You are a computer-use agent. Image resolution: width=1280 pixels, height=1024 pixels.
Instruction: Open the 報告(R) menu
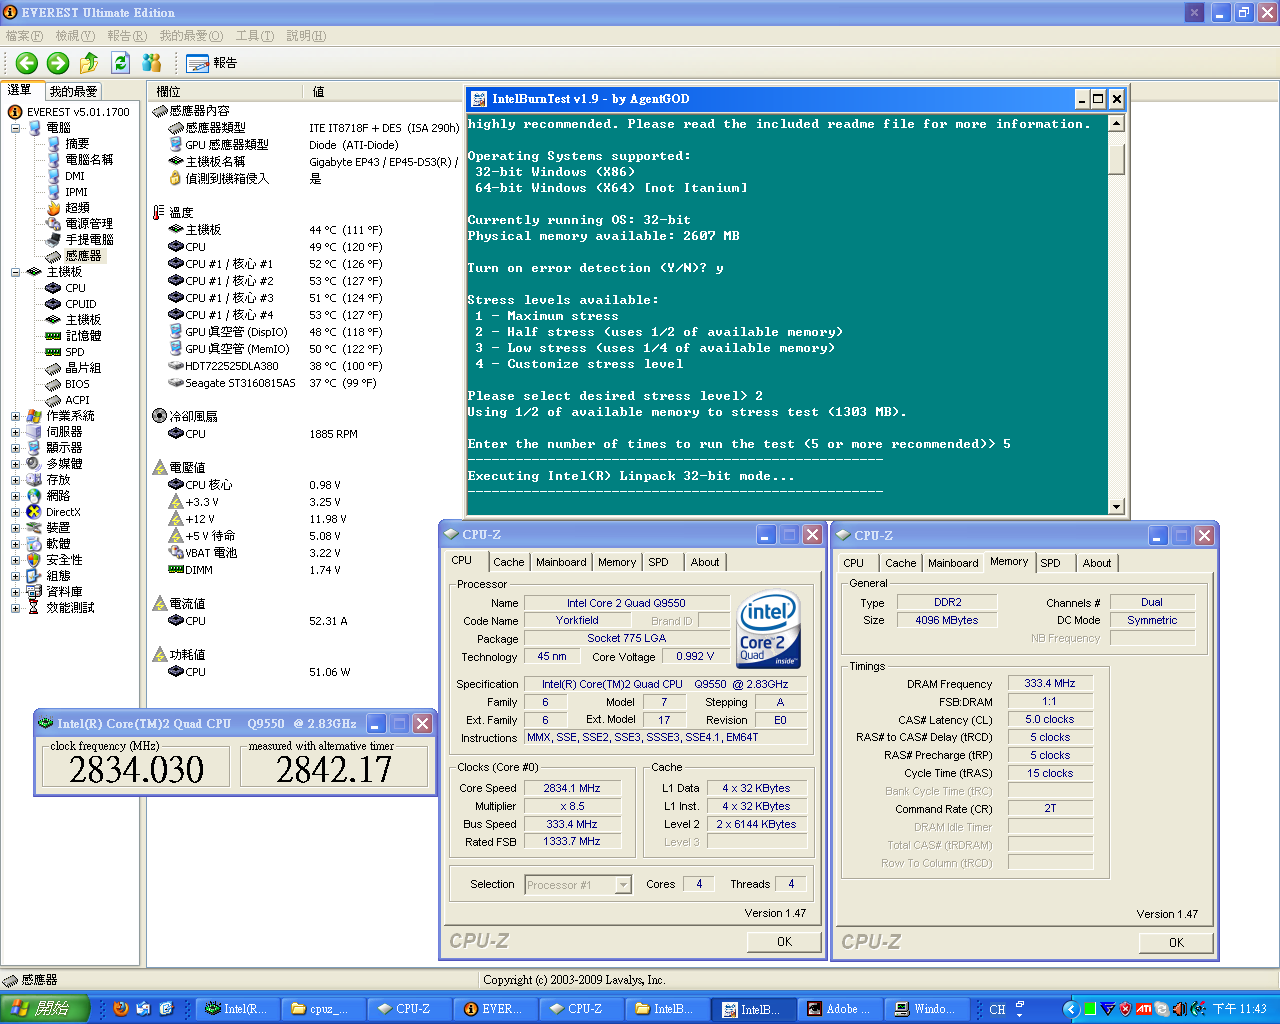tap(127, 36)
